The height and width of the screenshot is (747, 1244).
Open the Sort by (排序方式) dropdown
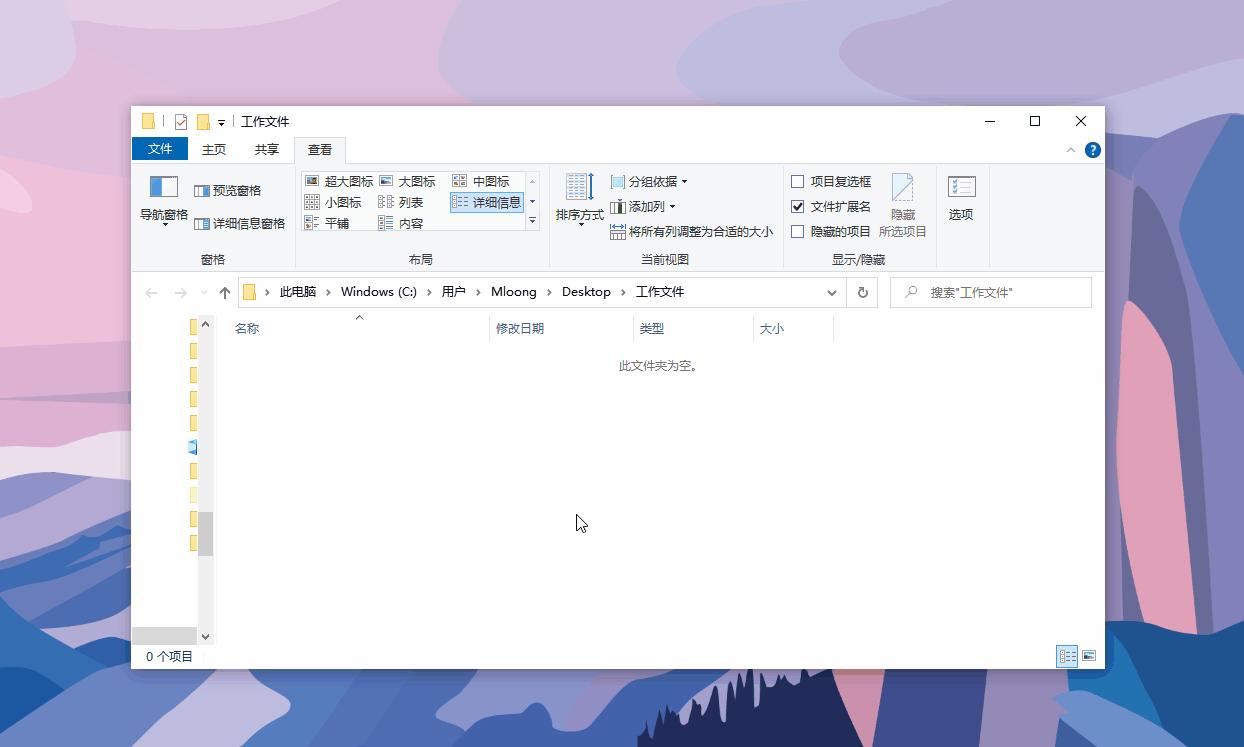[x=578, y=201]
